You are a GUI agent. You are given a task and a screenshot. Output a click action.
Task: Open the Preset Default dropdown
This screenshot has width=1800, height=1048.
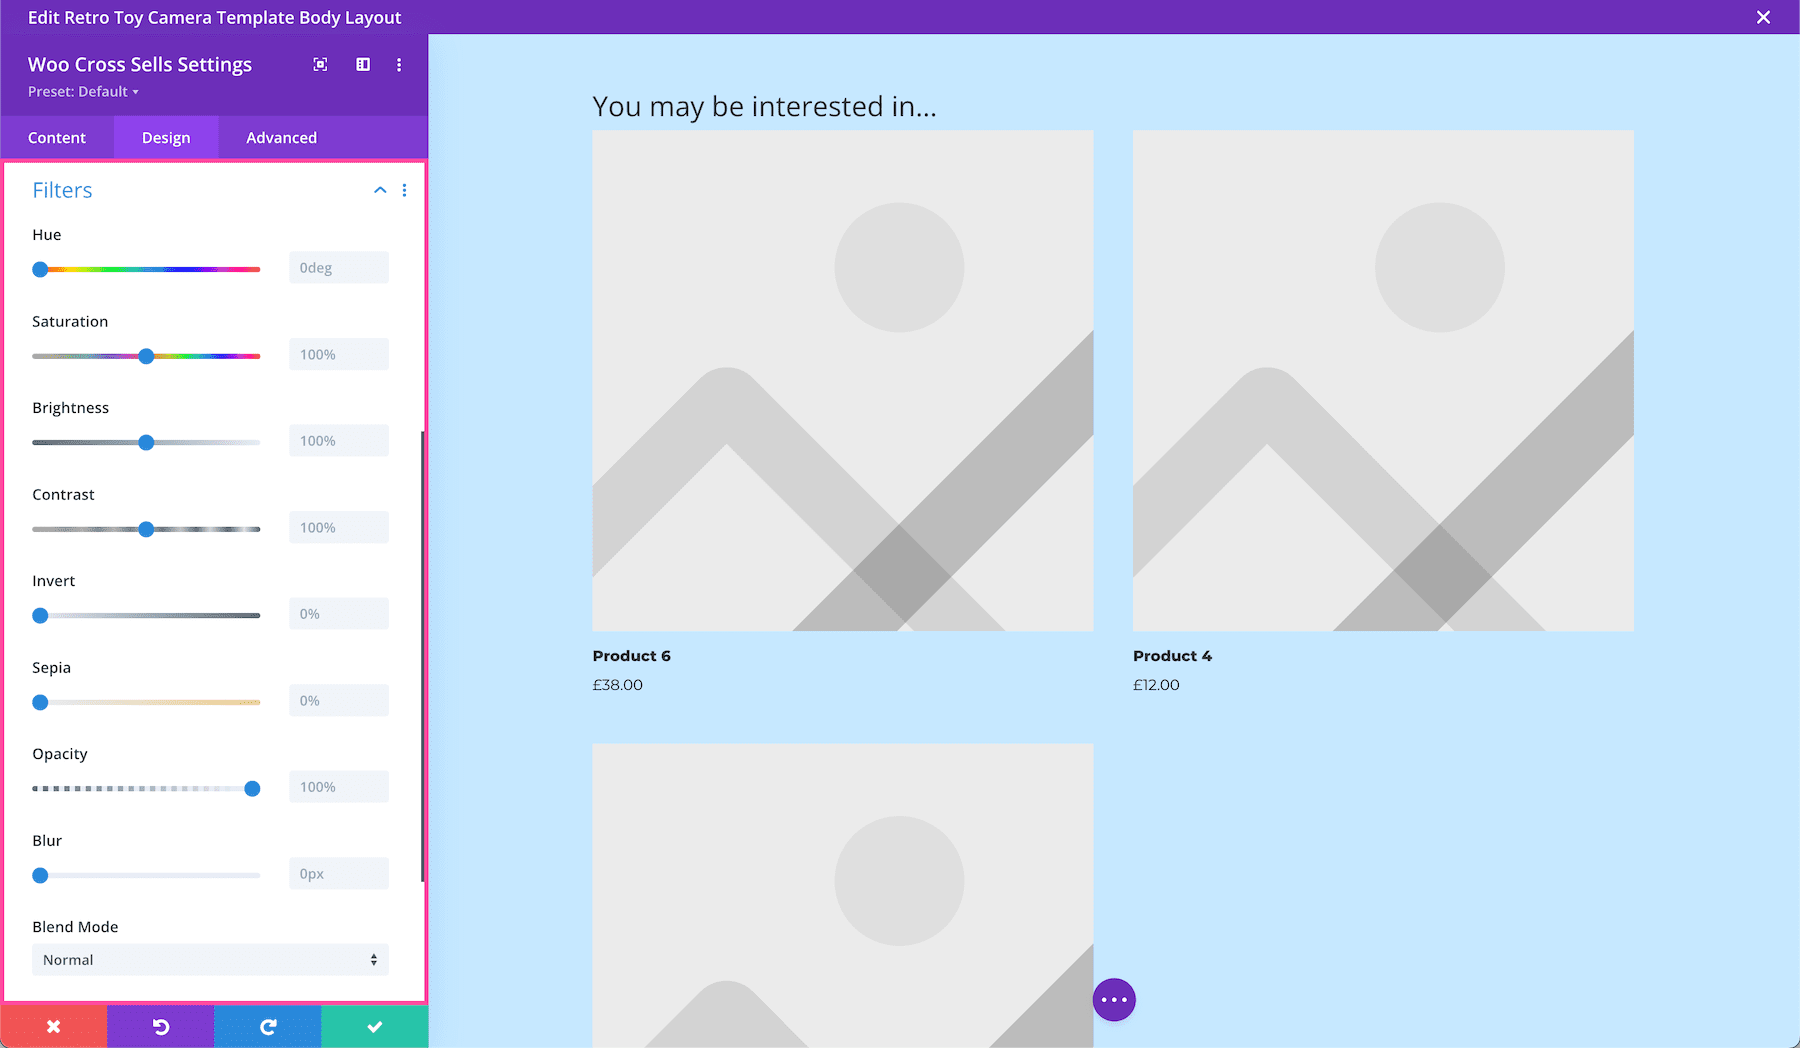coord(81,91)
